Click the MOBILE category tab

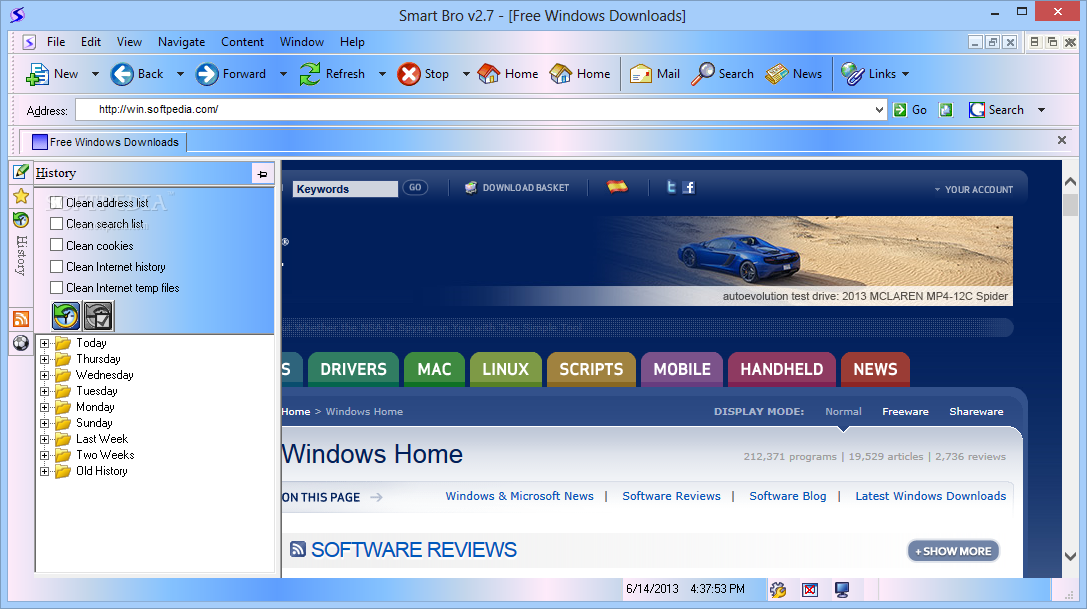(x=682, y=369)
